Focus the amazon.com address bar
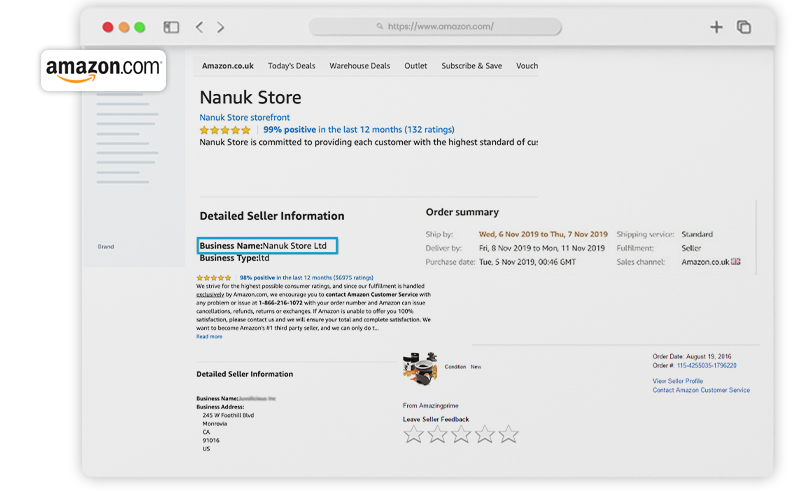 [x=435, y=27]
